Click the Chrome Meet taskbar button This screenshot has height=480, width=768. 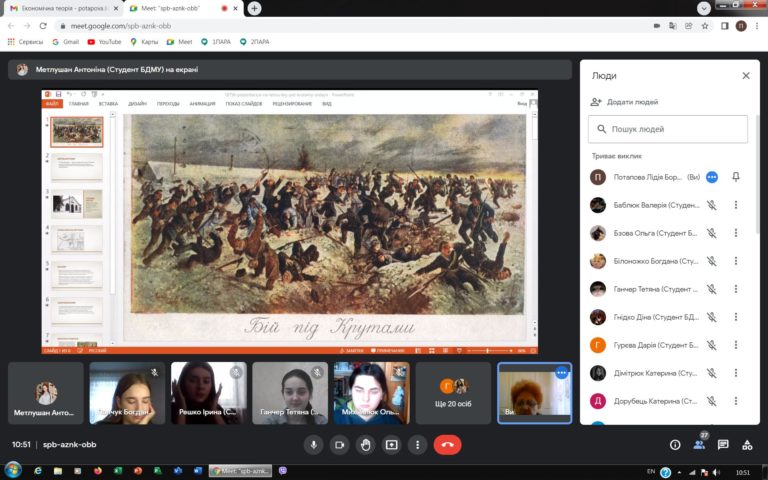[240, 471]
